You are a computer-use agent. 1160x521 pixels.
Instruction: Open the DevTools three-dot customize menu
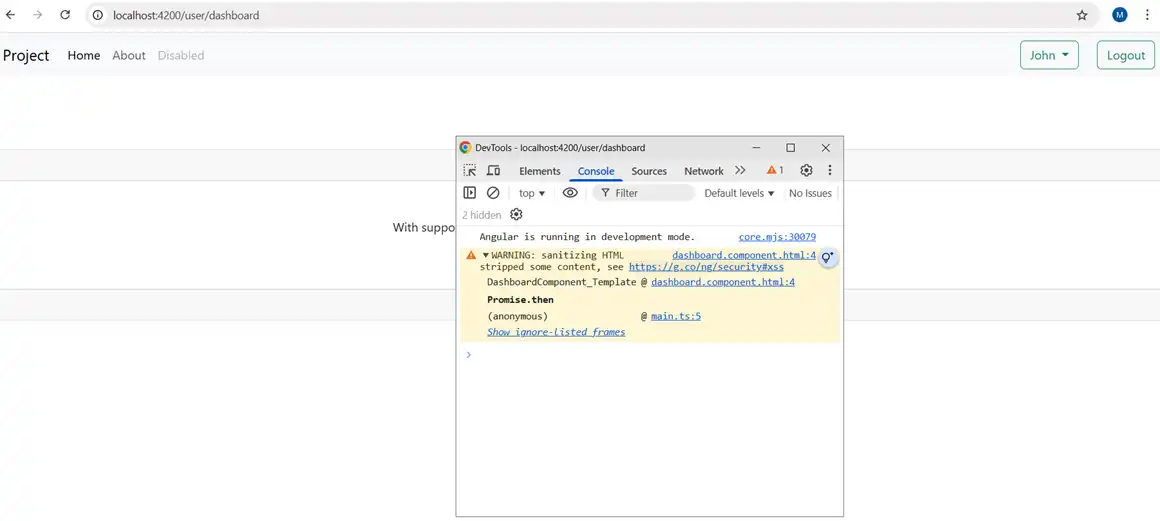[x=829, y=171]
